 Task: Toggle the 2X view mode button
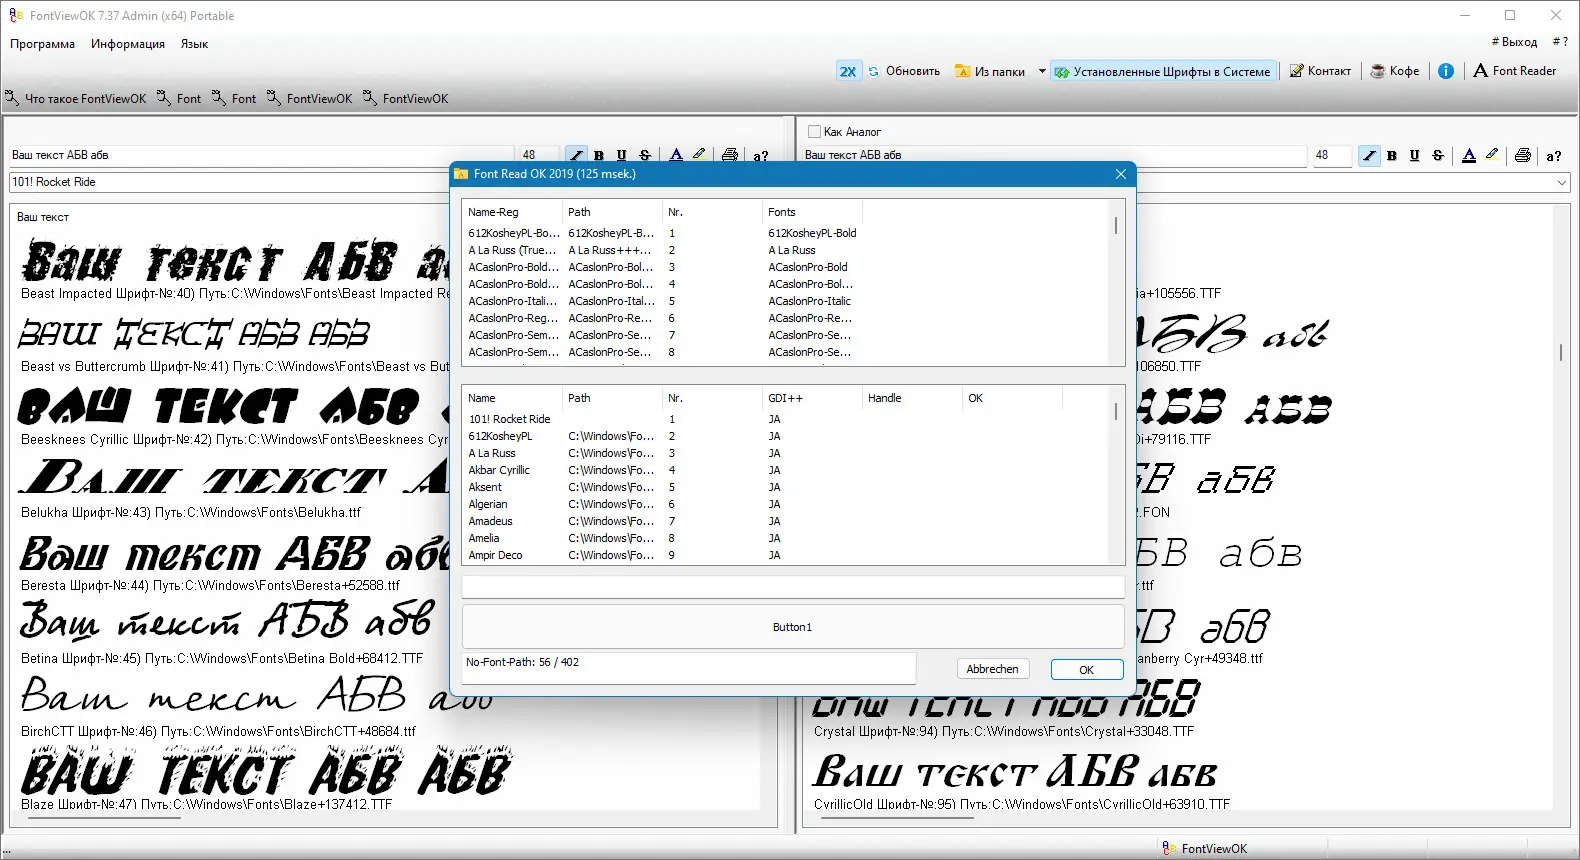848,71
